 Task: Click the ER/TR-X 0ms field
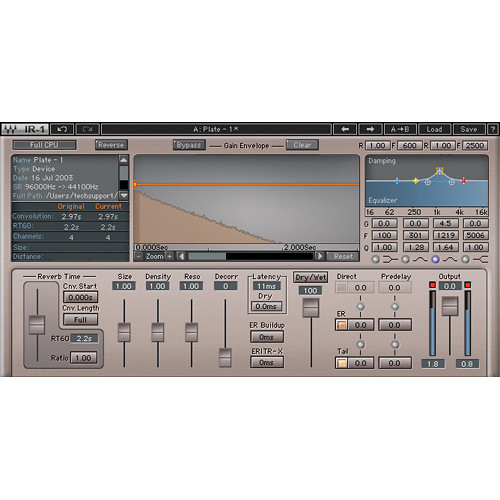(x=267, y=362)
